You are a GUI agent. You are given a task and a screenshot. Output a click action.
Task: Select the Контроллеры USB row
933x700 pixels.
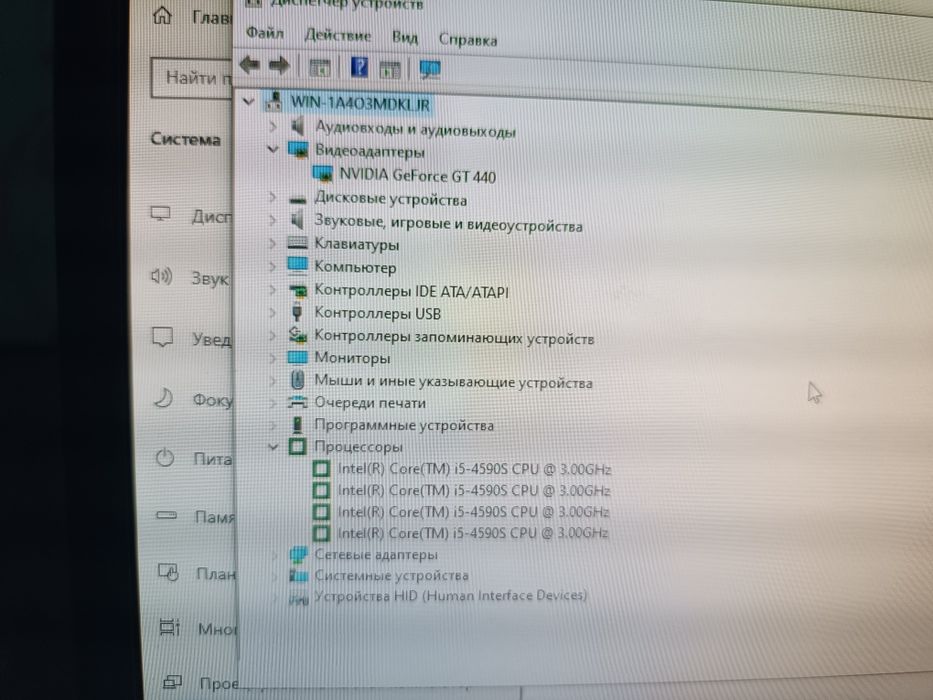(x=377, y=313)
